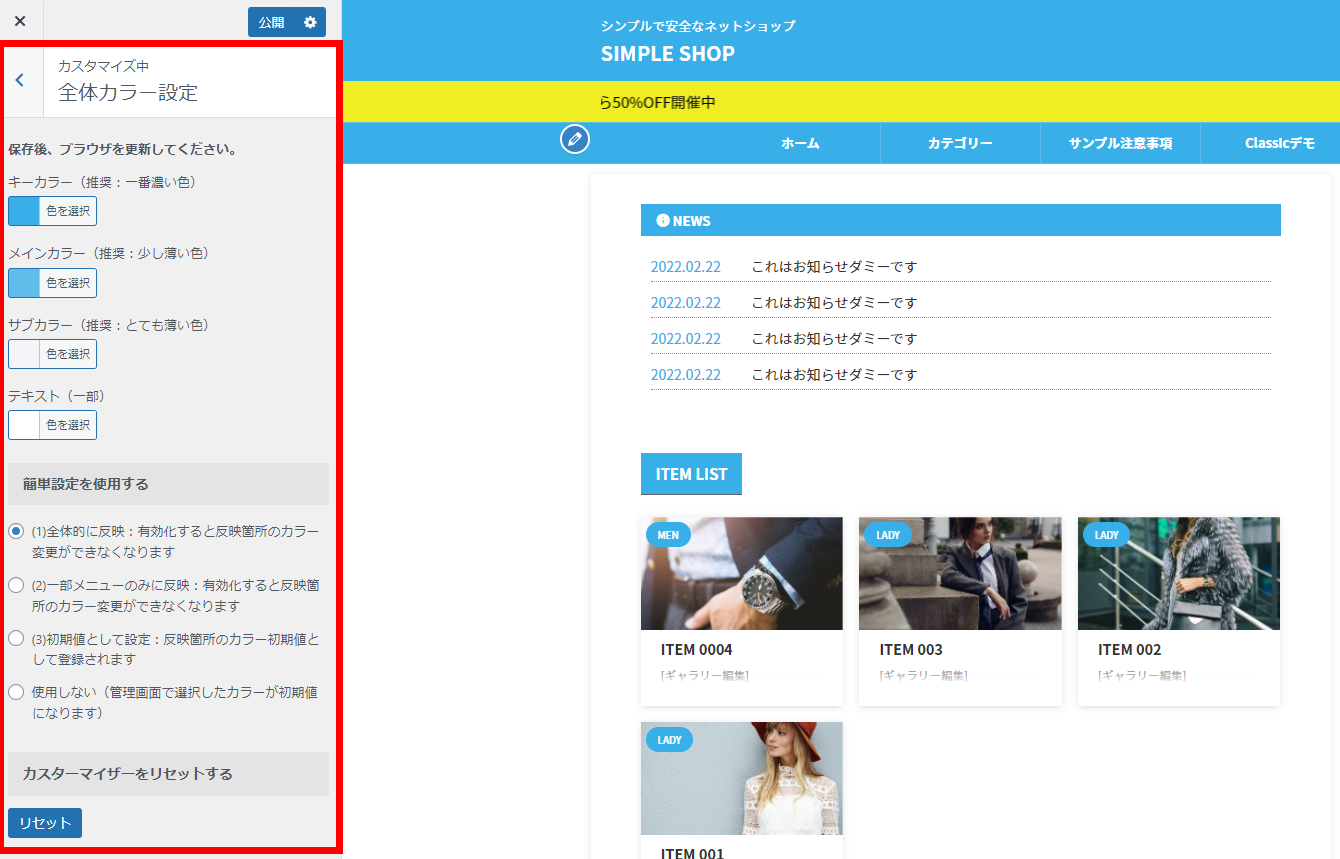The height and width of the screenshot is (859, 1340).
Task: Select radio (1)全体的に反映
Action: tap(16, 531)
